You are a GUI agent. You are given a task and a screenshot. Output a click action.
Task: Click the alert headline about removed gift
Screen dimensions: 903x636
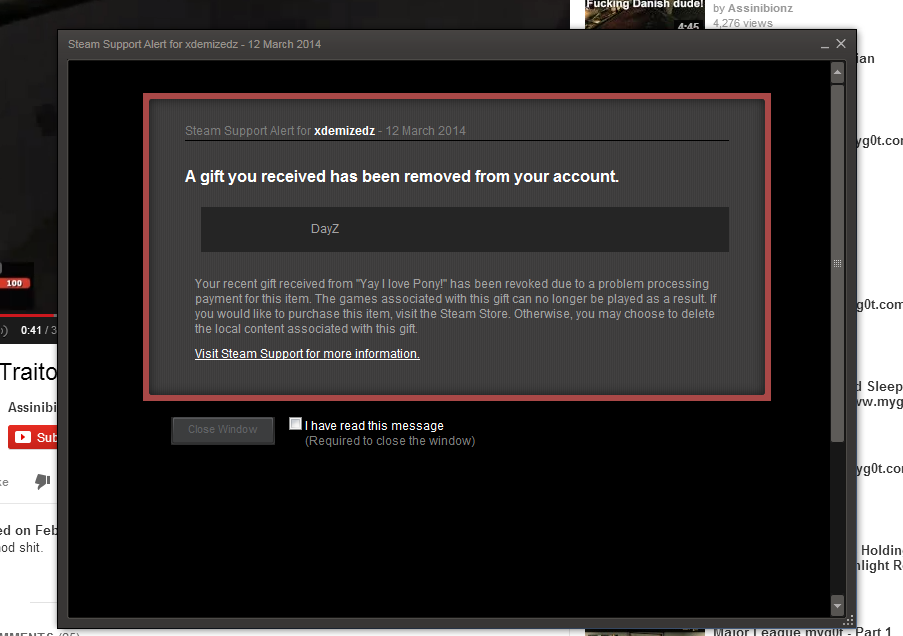click(401, 176)
